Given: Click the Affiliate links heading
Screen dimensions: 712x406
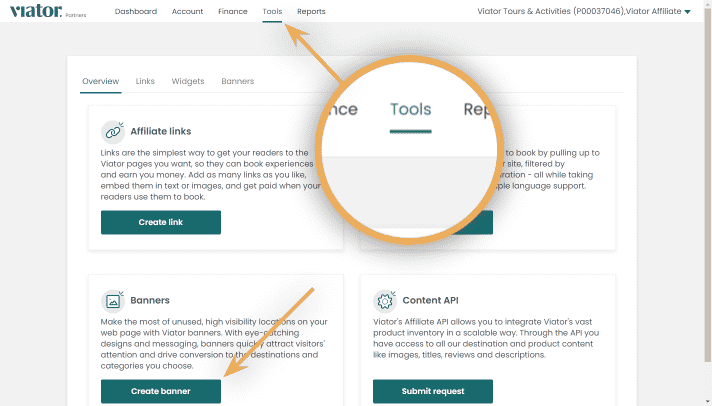Looking at the screenshot, I should [161, 131].
